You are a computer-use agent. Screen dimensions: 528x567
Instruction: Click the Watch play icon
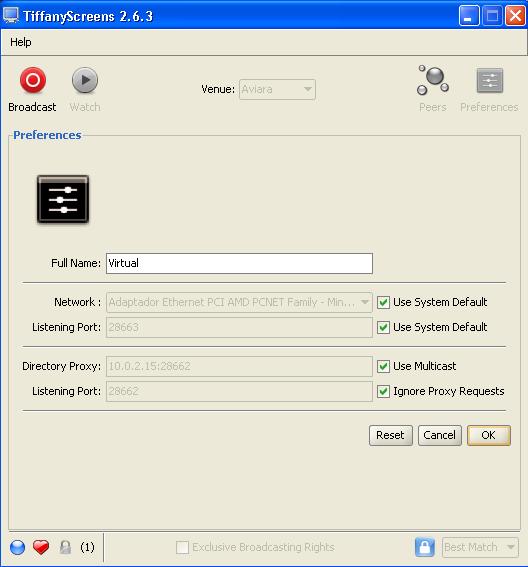pos(85,80)
